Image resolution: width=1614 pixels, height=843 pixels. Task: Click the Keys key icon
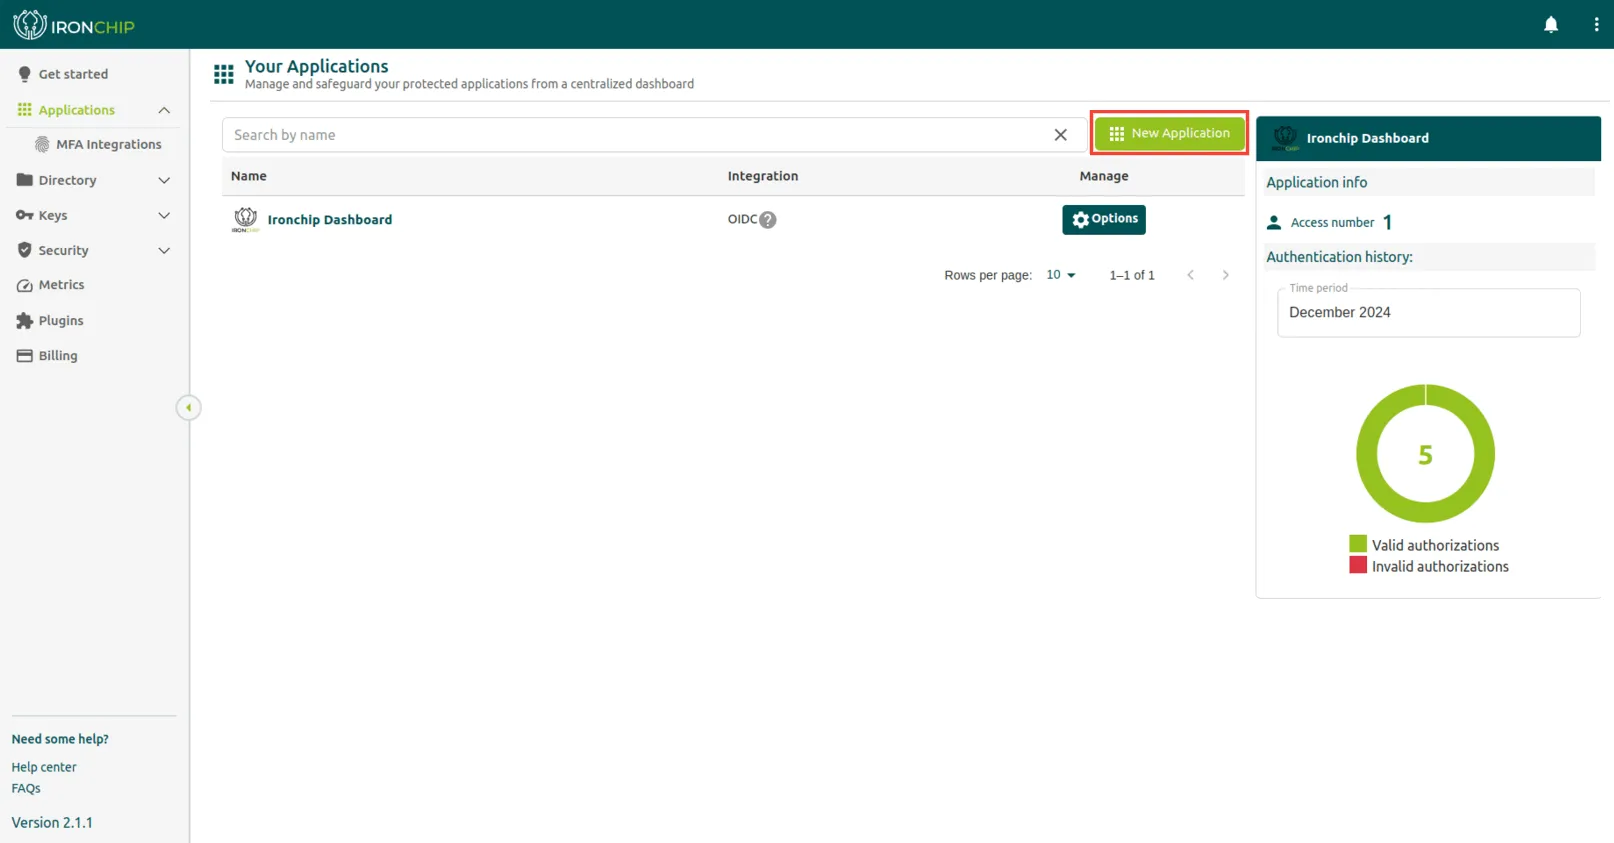pos(25,215)
